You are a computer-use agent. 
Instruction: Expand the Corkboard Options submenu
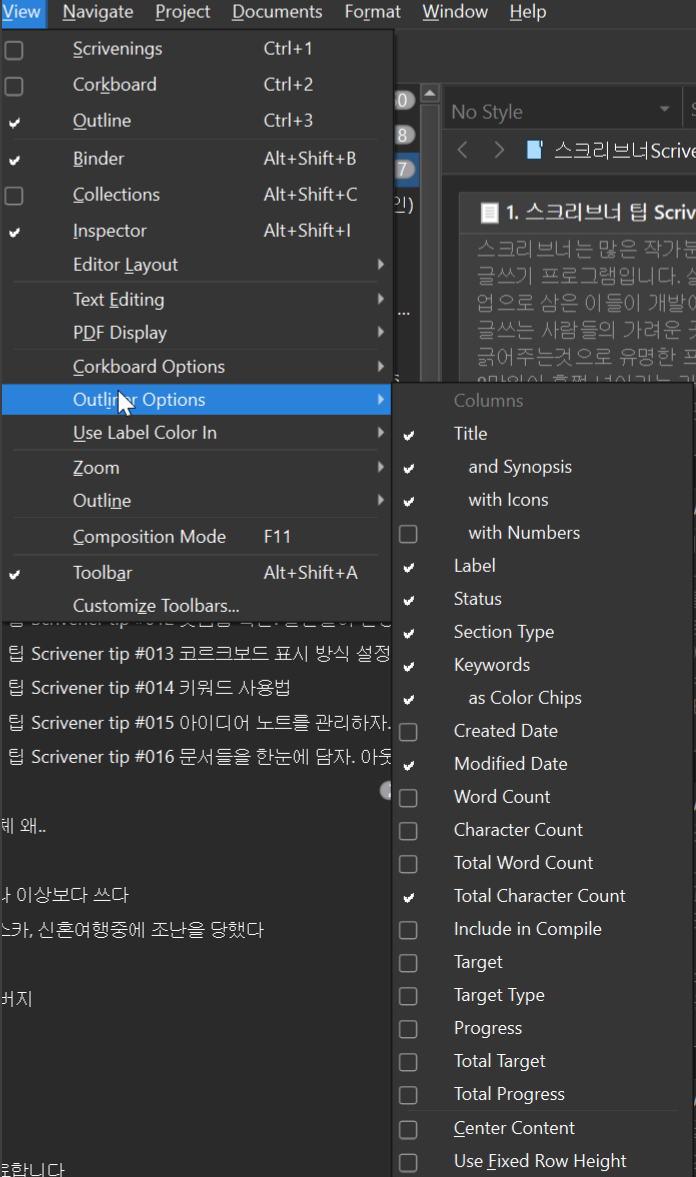[x=196, y=366]
